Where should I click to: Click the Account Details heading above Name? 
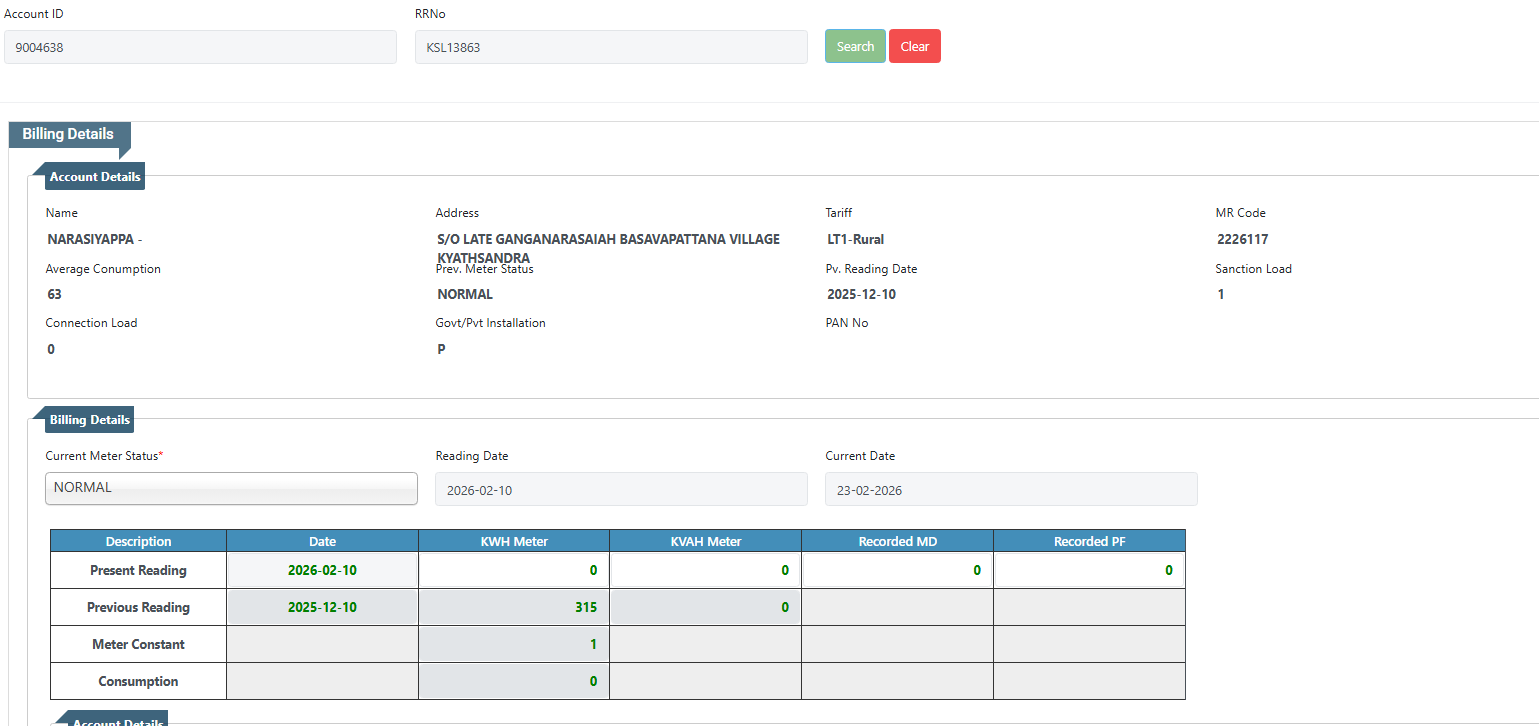coord(95,177)
